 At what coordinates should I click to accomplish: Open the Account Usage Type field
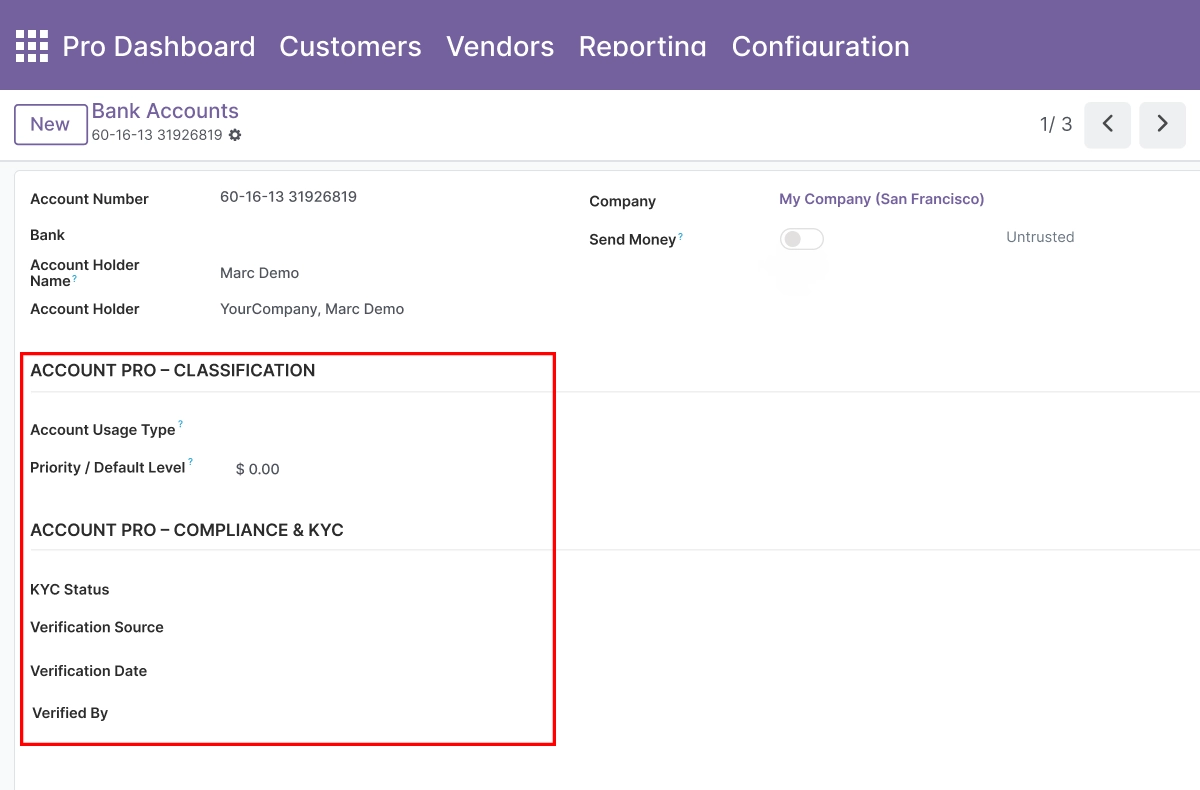pyautogui.click(x=385, y=430)
